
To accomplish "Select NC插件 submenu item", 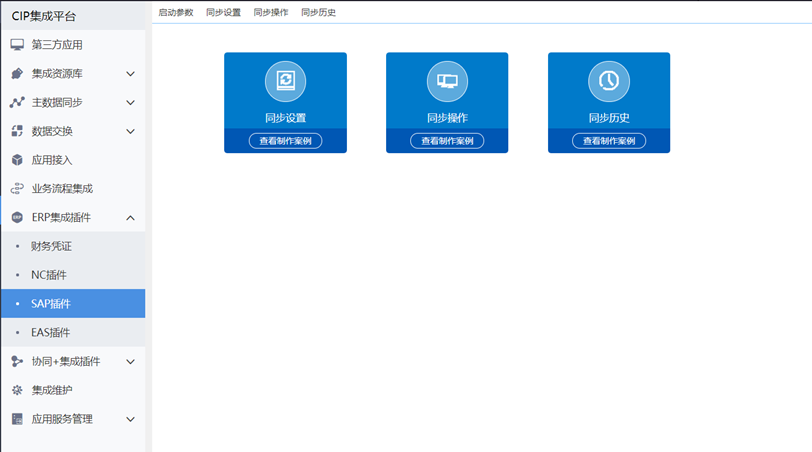I will (x=73, y=275).
